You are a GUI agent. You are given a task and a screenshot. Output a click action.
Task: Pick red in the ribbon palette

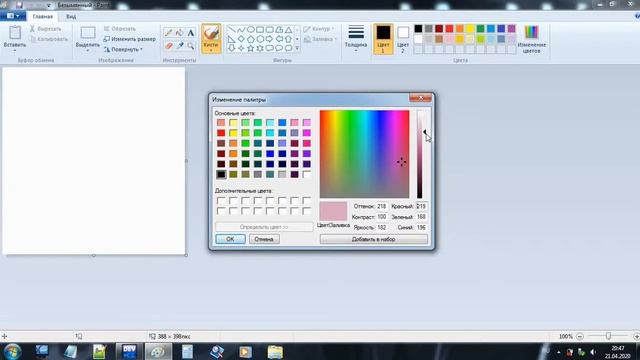(x=449, y=29)
